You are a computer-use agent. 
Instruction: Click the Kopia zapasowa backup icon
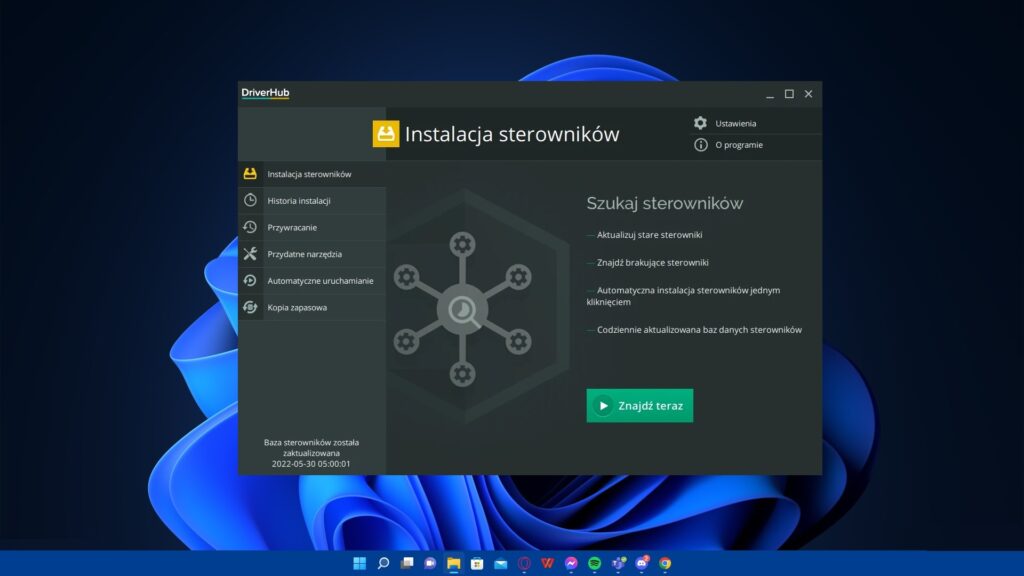[x=250, y=307]
